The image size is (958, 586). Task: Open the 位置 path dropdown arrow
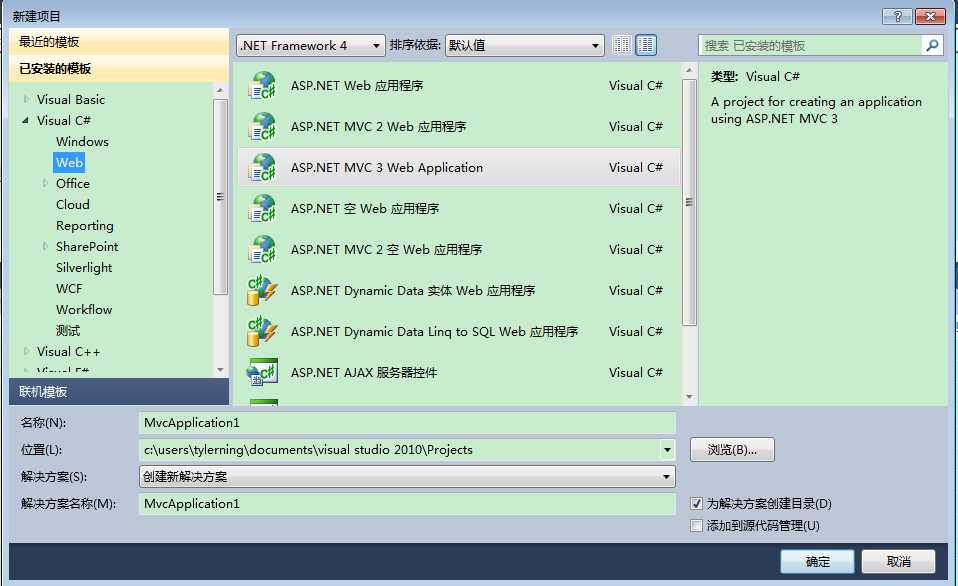[x=667, y=450]
